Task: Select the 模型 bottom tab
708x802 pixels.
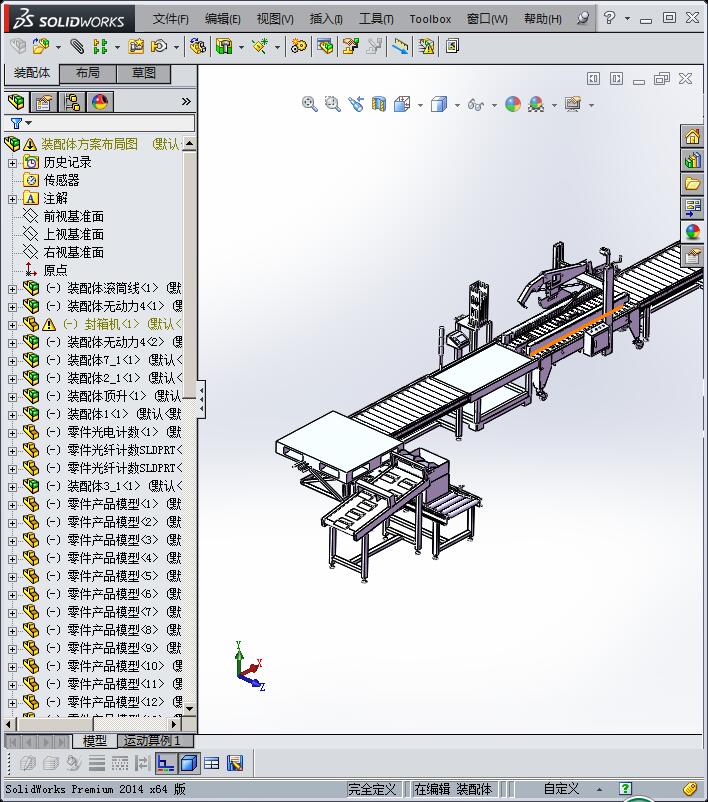Action: pos(95,740)
